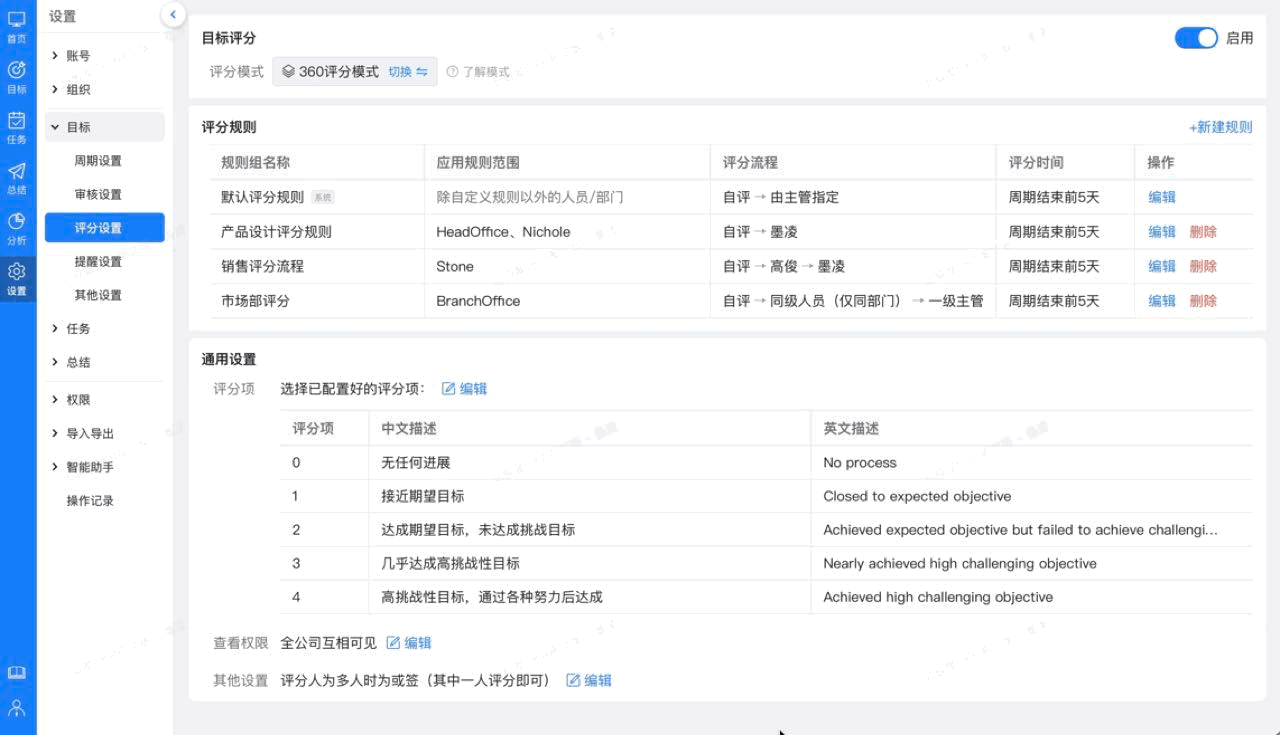The width and height of the screenshot is (1280, 735).
Task: Edit the 市场部评分 rule
Action: 1162,301
